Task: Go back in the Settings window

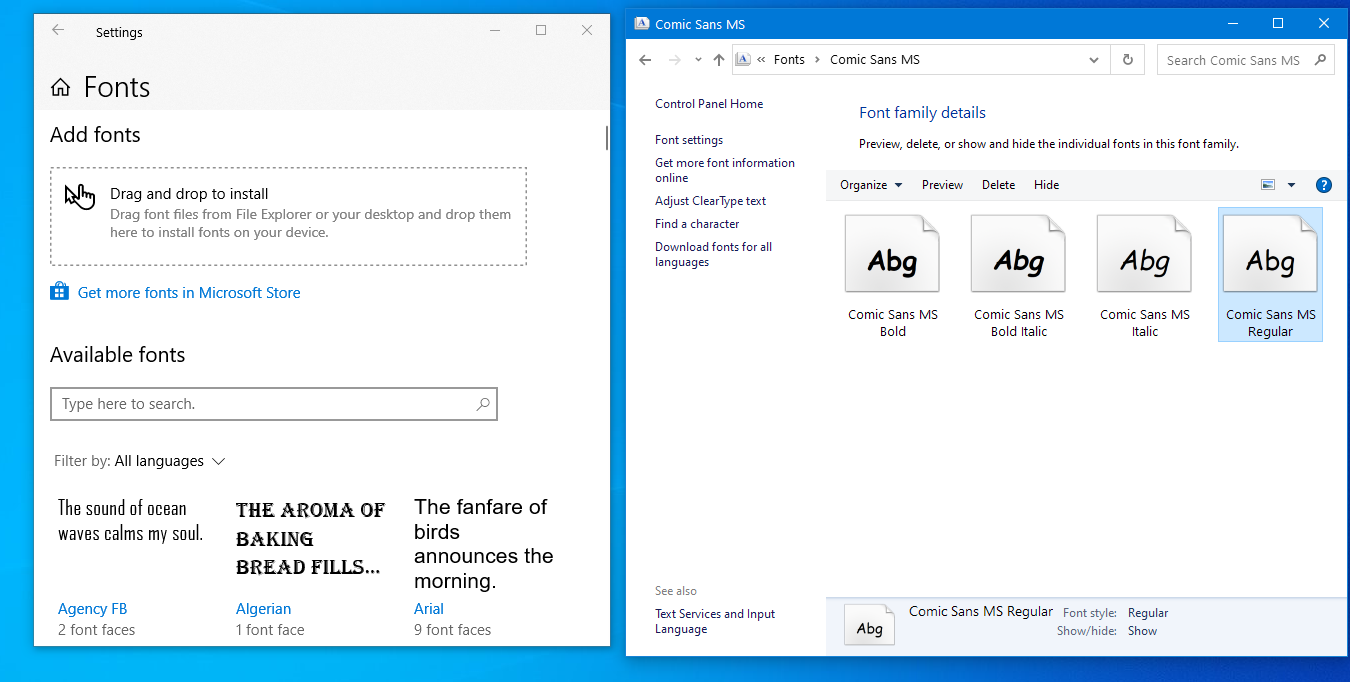Action: (58, 30)
